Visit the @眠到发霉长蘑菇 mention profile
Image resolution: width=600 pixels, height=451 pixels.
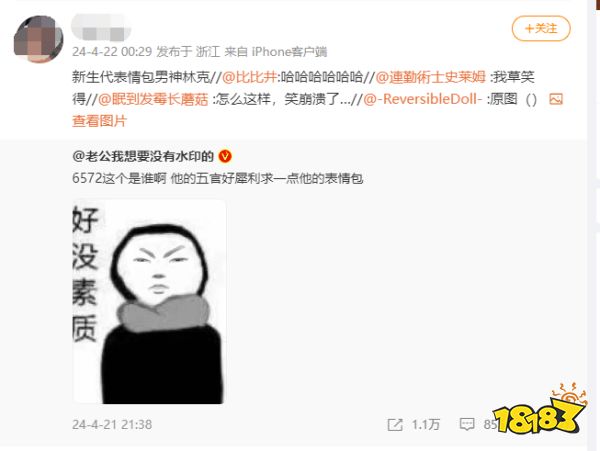pos(153,99)
